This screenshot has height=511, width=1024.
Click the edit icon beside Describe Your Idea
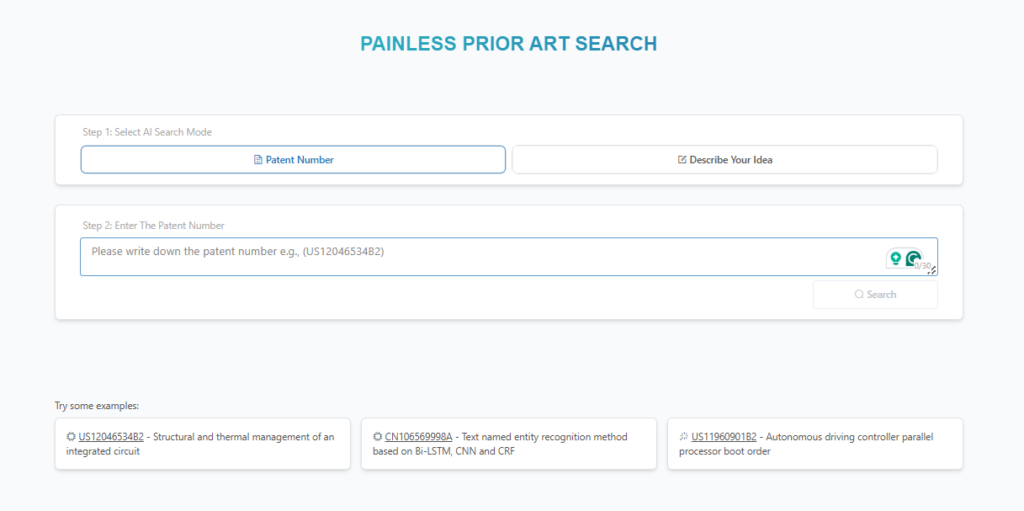682,160
